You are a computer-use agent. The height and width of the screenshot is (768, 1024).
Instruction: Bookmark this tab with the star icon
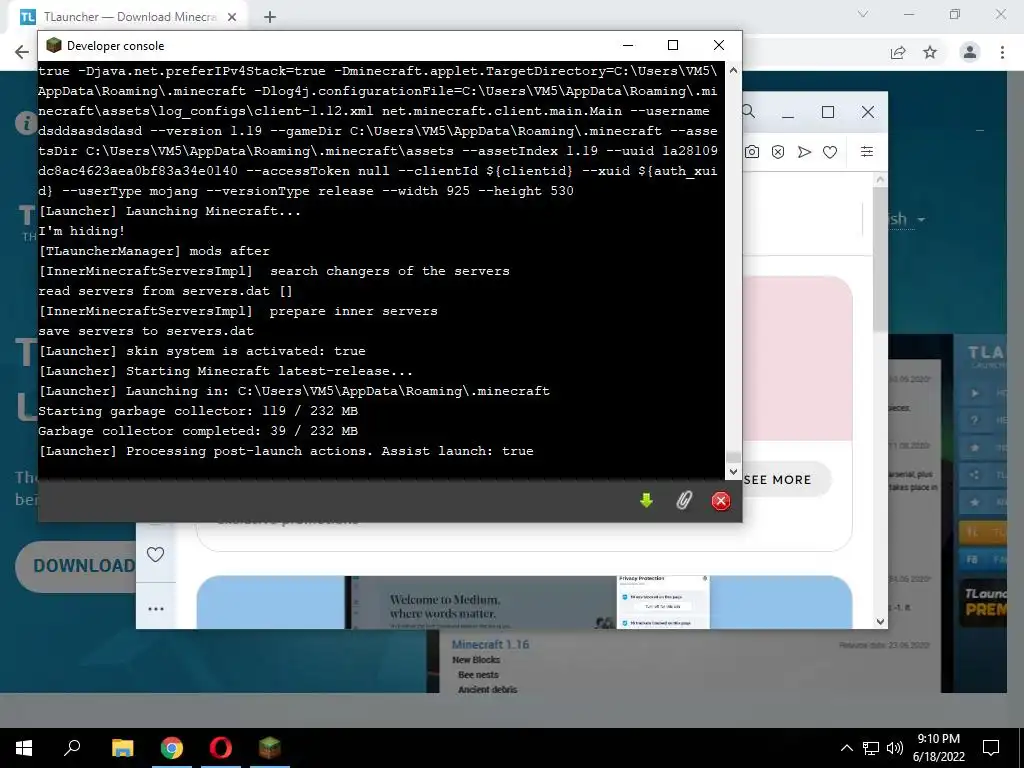930,52
